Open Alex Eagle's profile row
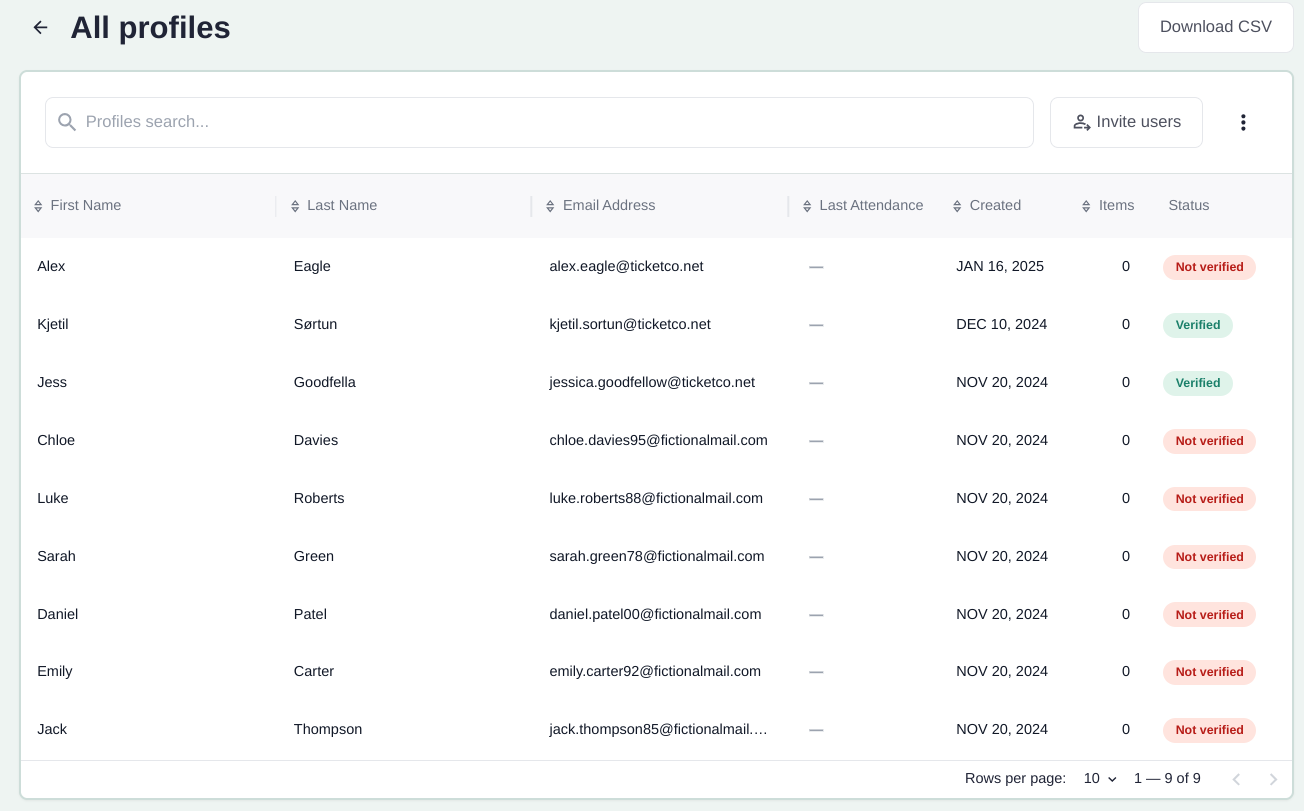This screenshot has height=811, width=1304. click(x=400, y=266)
